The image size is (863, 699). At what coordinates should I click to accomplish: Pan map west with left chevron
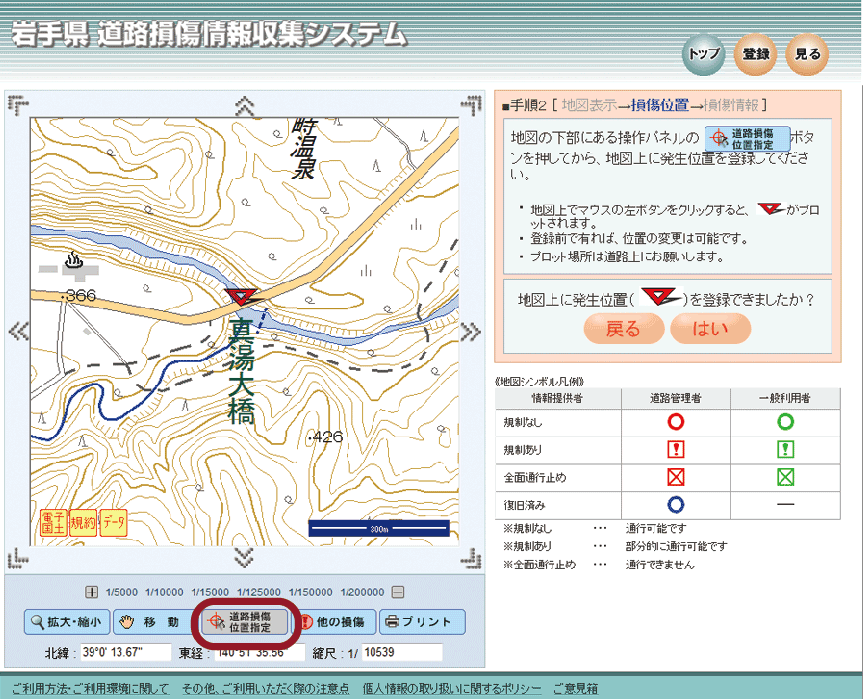tap(19, 331)
